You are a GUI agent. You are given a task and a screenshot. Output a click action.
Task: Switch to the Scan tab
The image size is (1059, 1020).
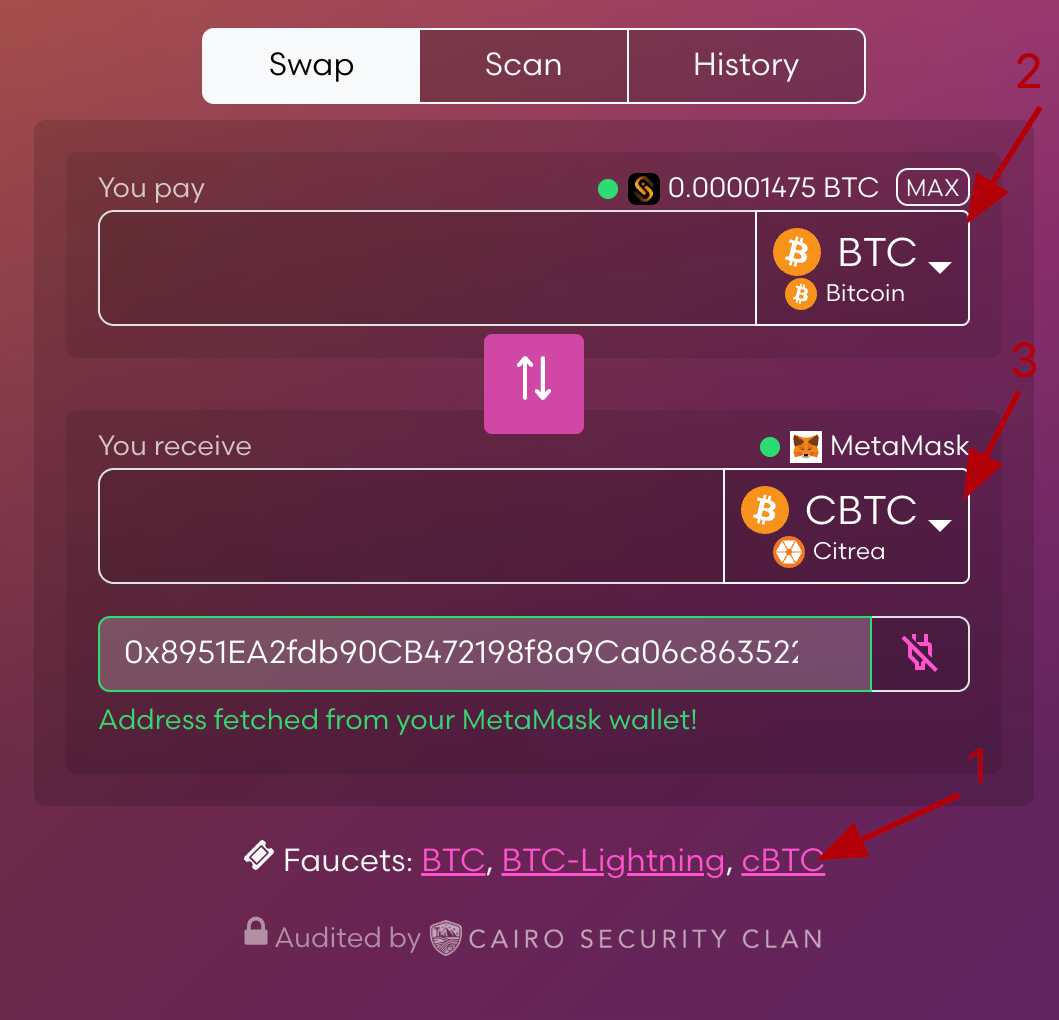[x=523, y=66]
